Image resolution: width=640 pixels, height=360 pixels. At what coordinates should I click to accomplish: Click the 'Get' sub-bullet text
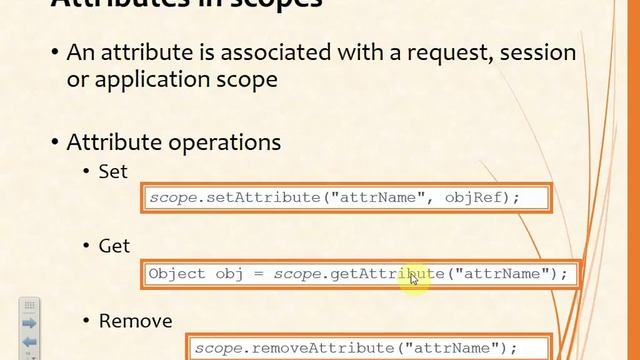coord(114,246)
